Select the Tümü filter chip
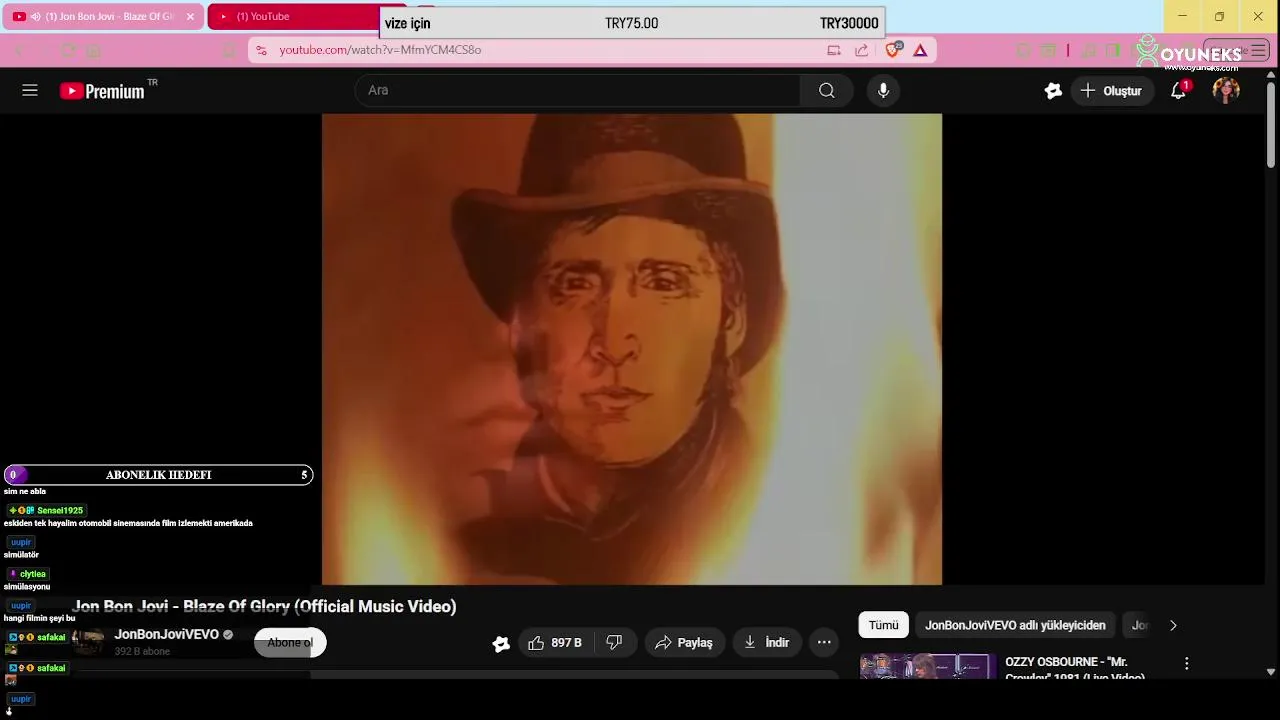The image size is (1280, 720). point(883,625)
